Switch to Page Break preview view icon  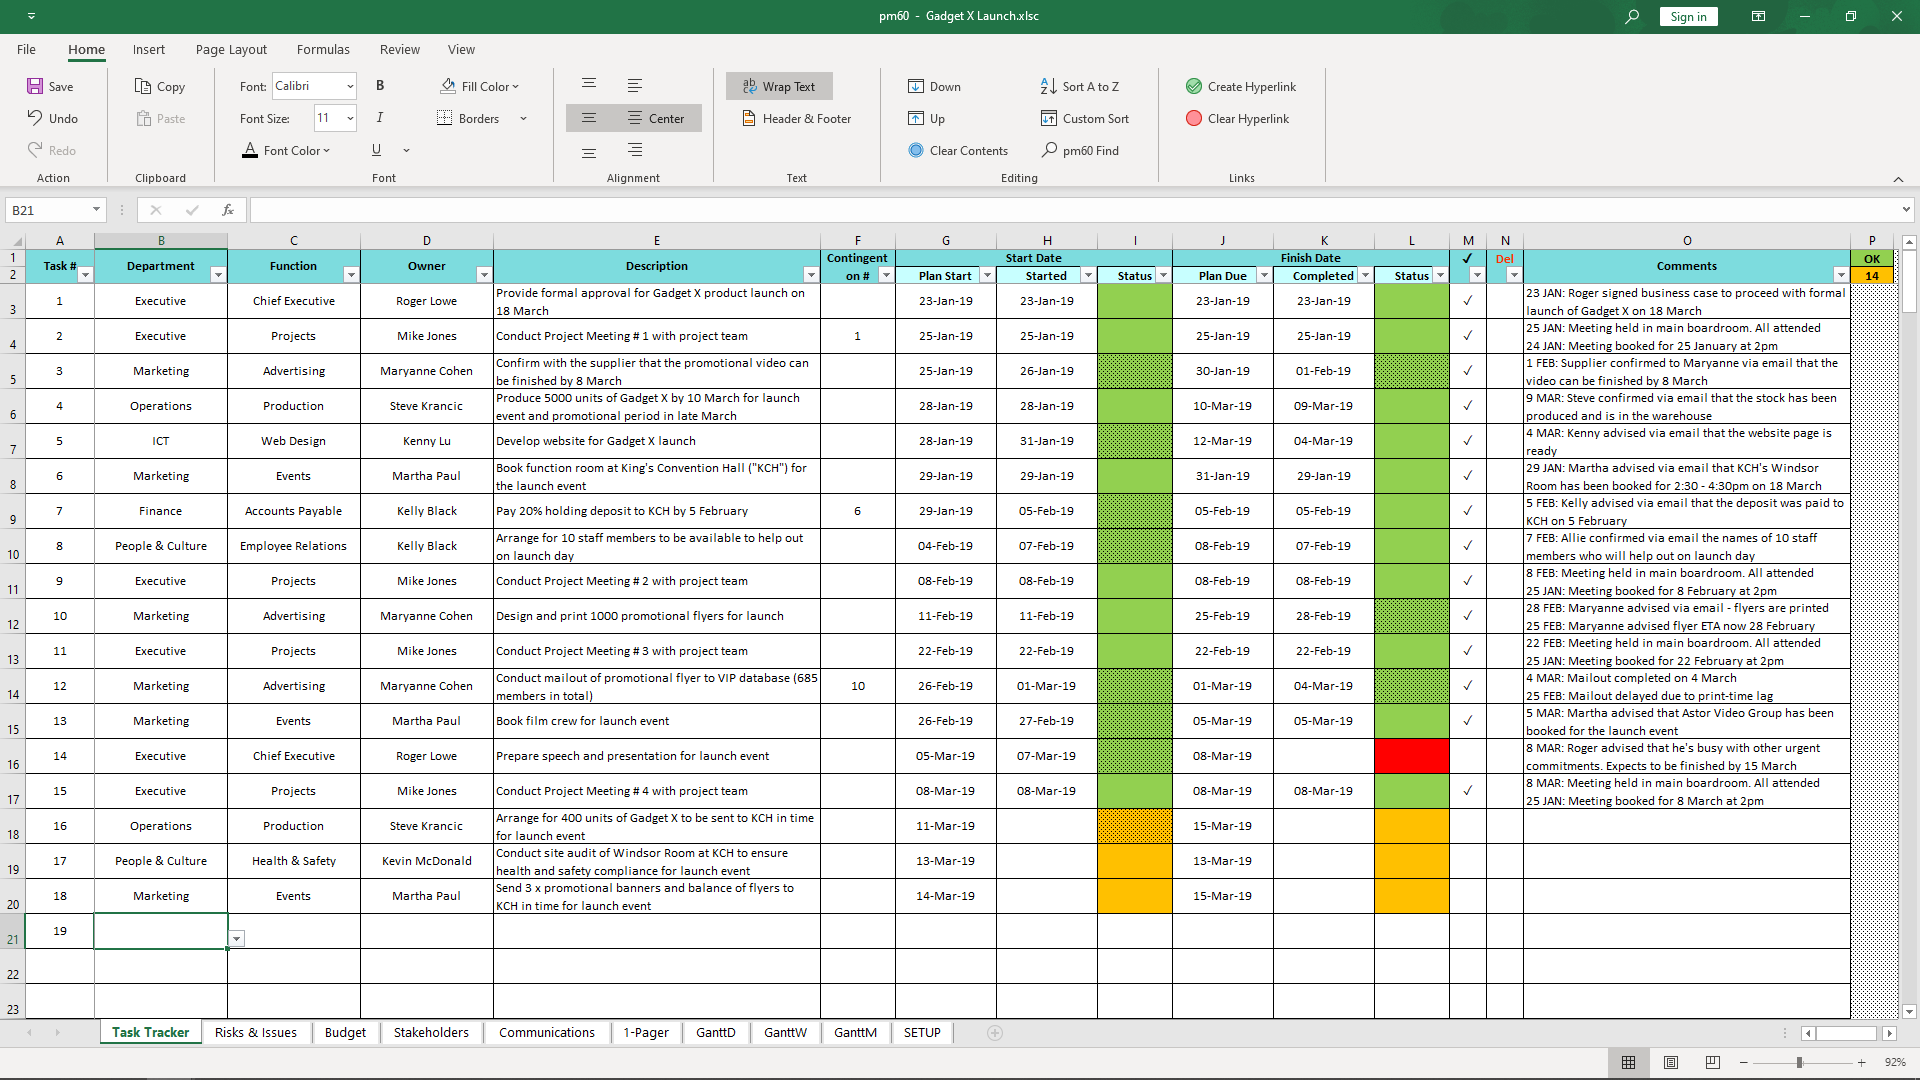[1713, 1062]
